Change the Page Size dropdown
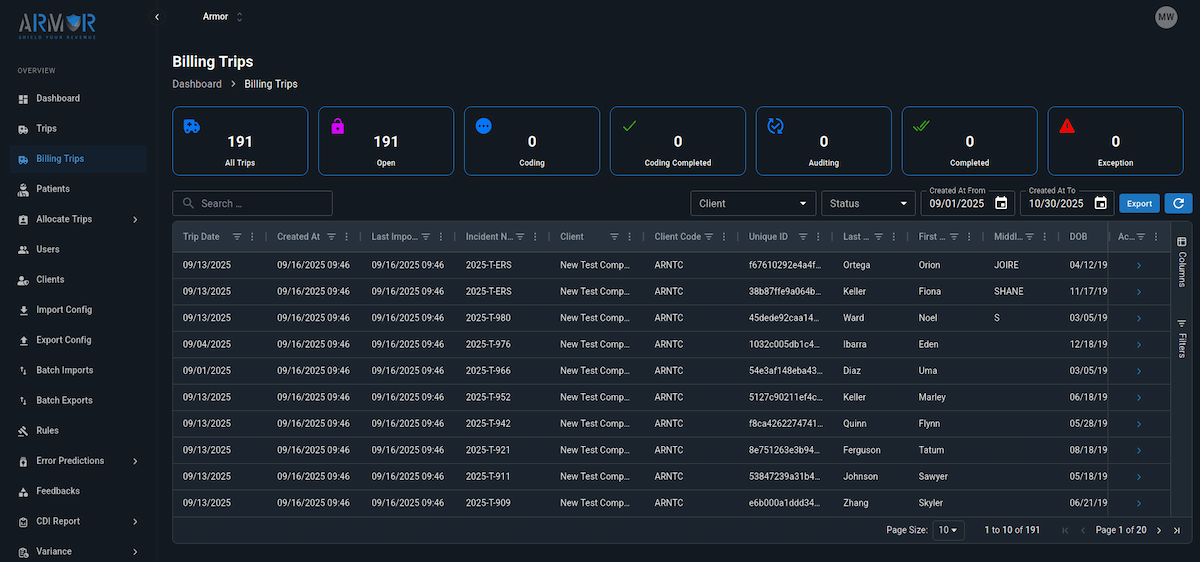1200x562 pixels. [948, 530]
